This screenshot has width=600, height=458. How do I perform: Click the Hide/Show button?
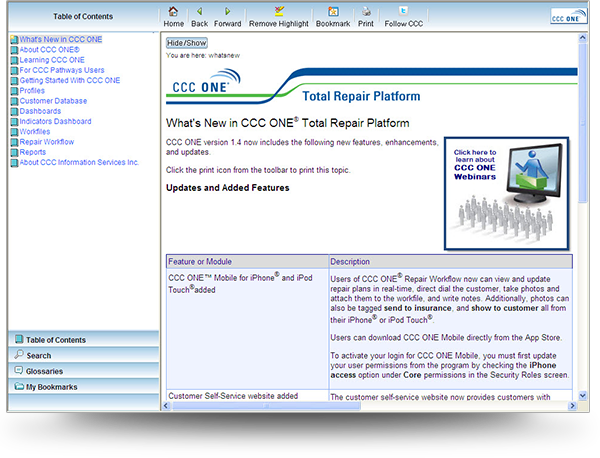187,43
